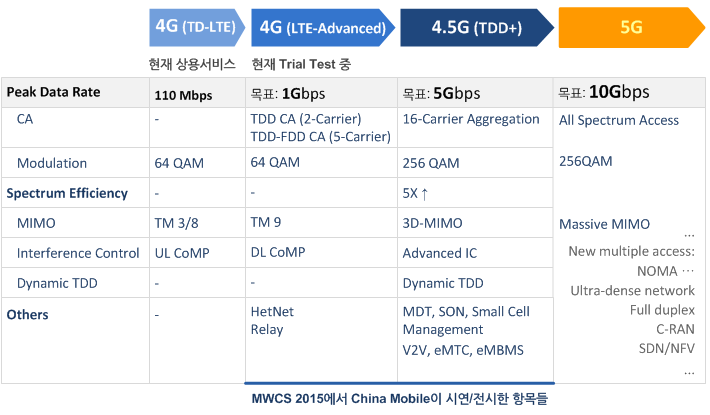Image resolution: width=710 pixels, height=415 pixels.
Task: Select the 4G (LTE-Advanced) arrow banner
Action: click(x=323, y=28)
